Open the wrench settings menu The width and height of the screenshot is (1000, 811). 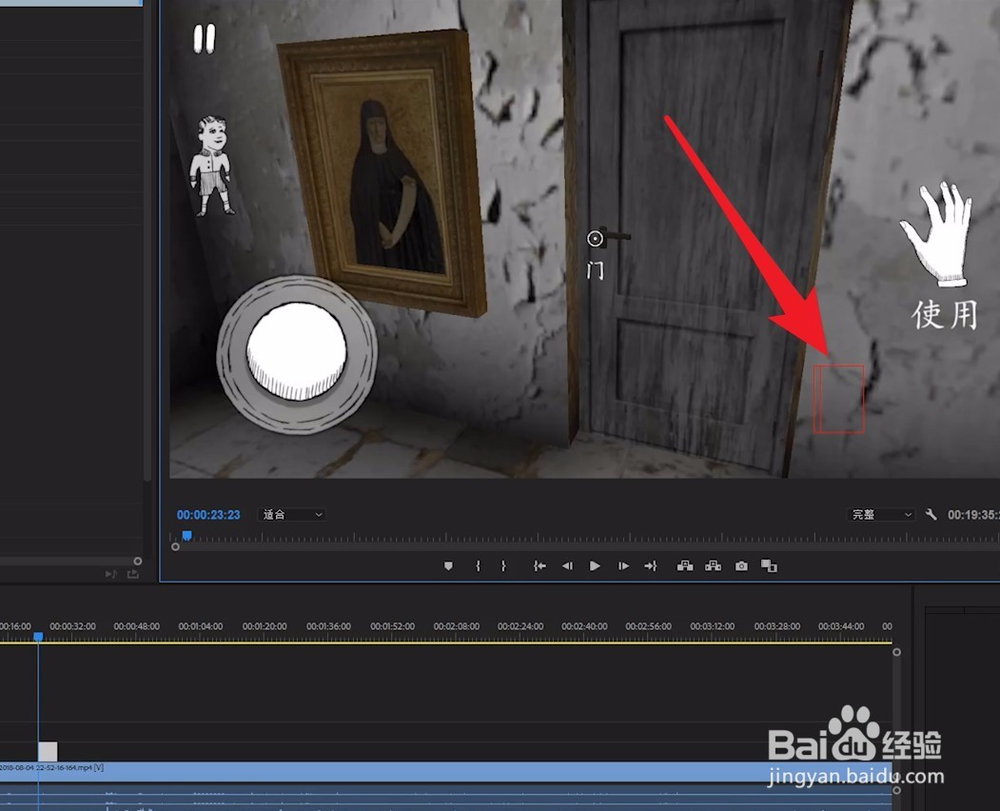click(931, 515)
